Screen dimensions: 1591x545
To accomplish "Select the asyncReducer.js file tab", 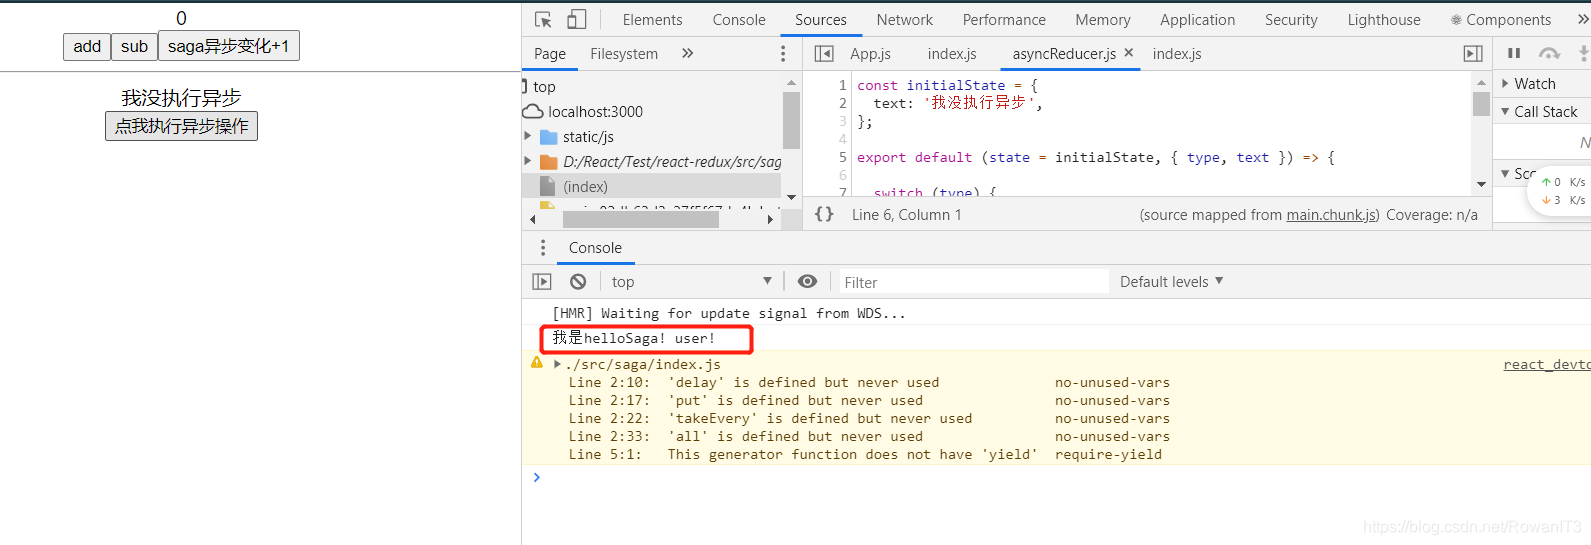I will (1064, 53).
